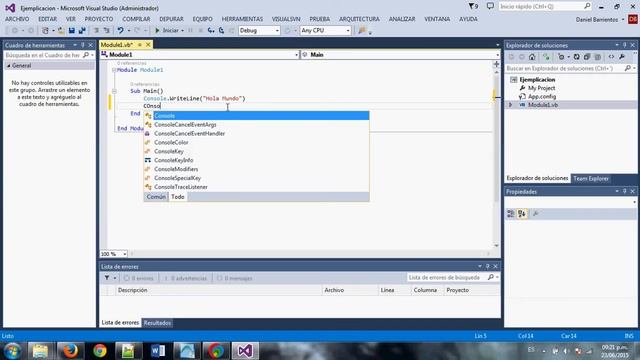Click the error list search field
This screenshot has width=640, height=360.
pos(453,278)
